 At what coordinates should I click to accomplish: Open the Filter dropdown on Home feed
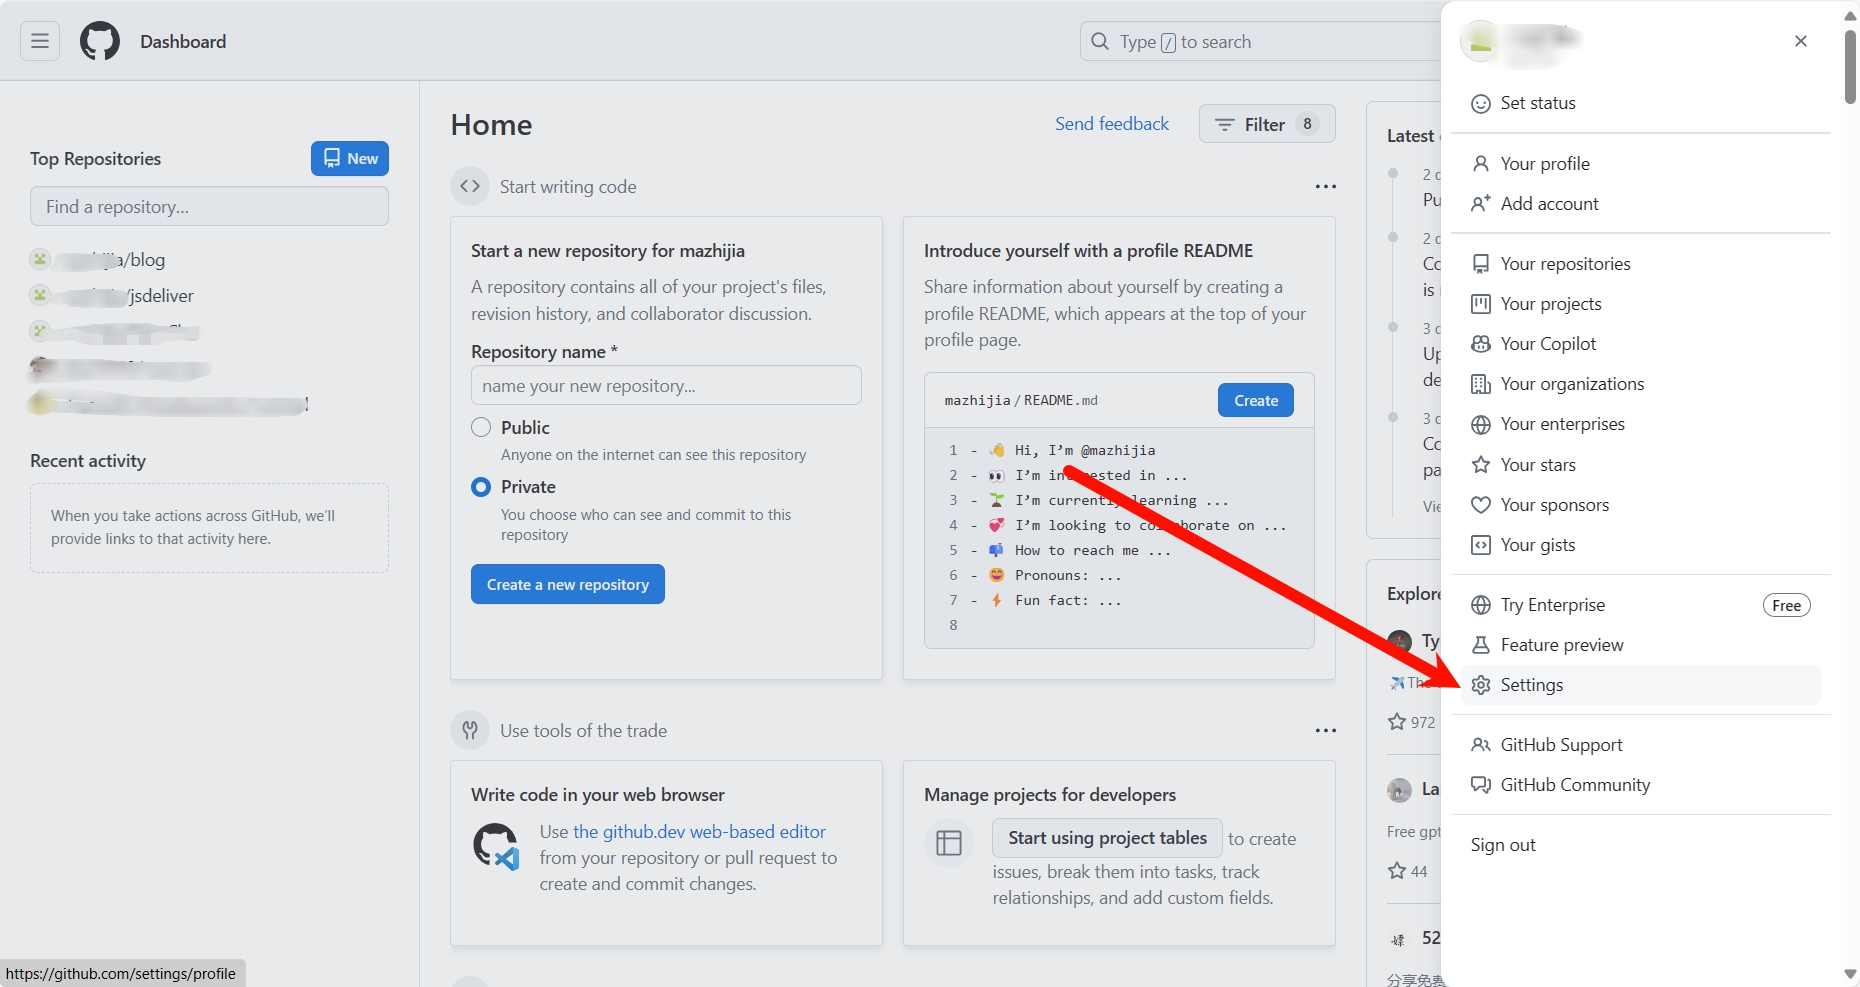1267,124
